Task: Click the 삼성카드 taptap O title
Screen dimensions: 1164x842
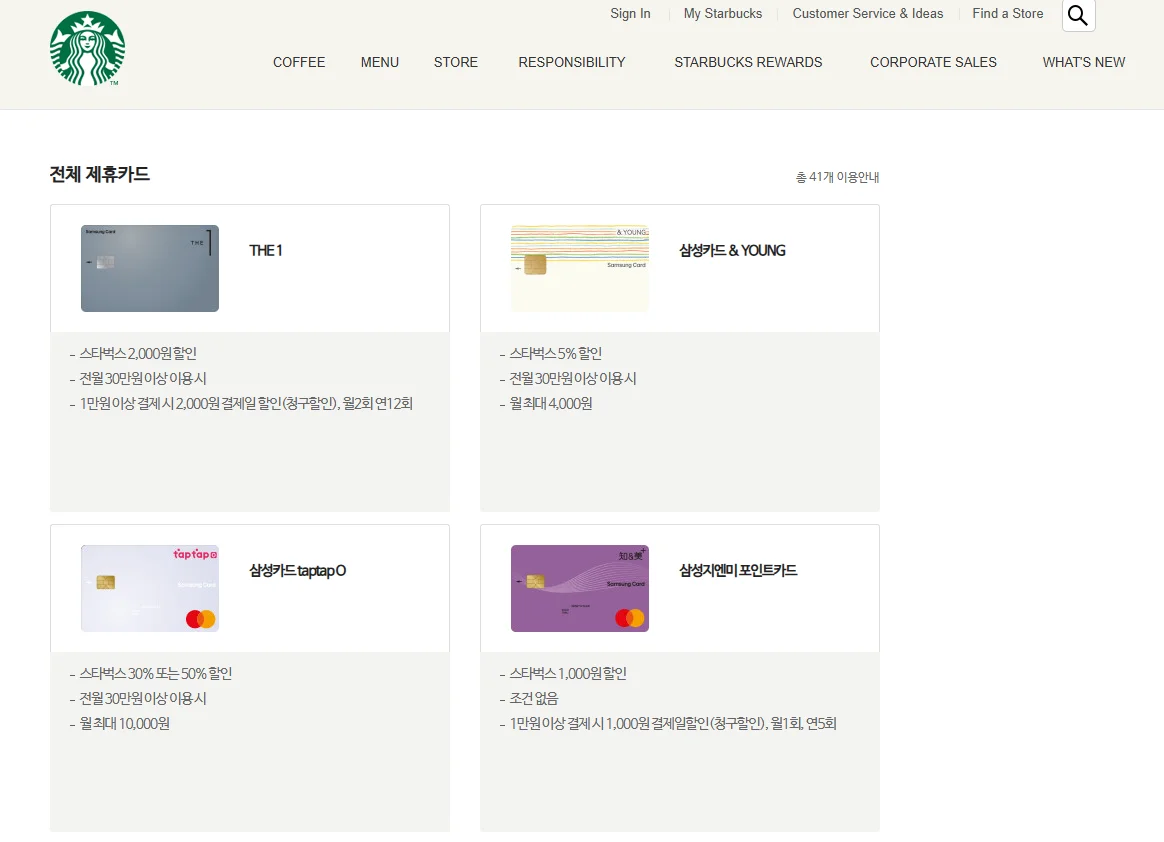Action: coord(298,571)
